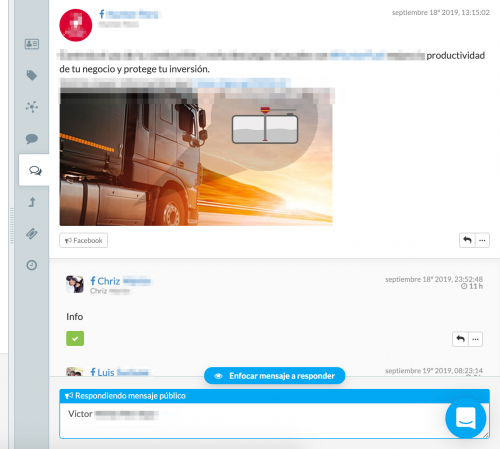Open the network nodes sidebar icon
The image size is (500, 449).
(32, 107)
